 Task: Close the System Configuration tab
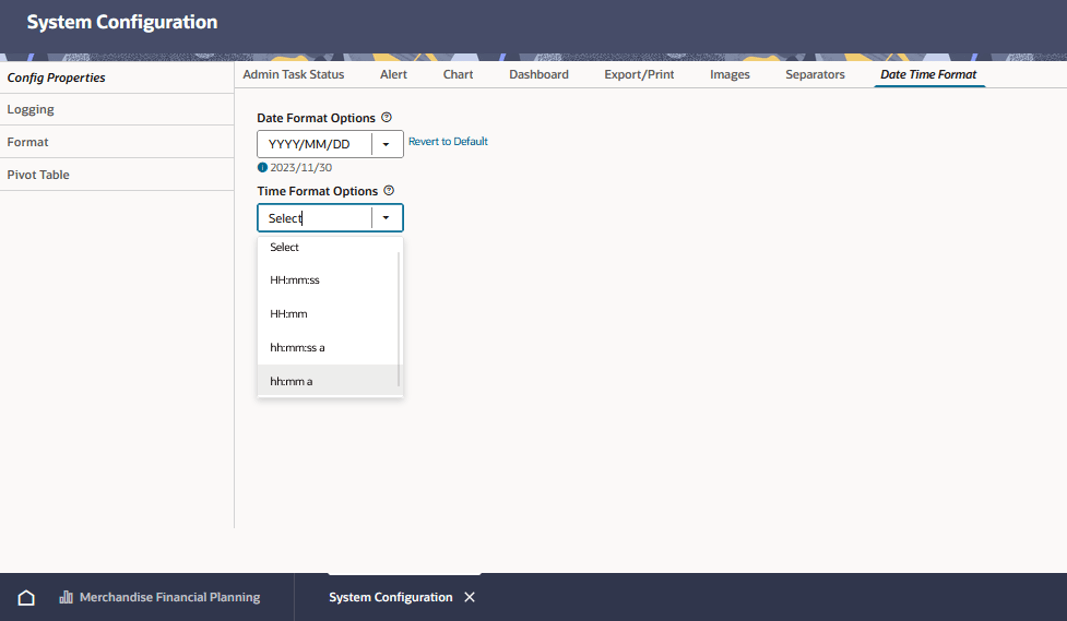pyautogui.click(x=470, y=597)
